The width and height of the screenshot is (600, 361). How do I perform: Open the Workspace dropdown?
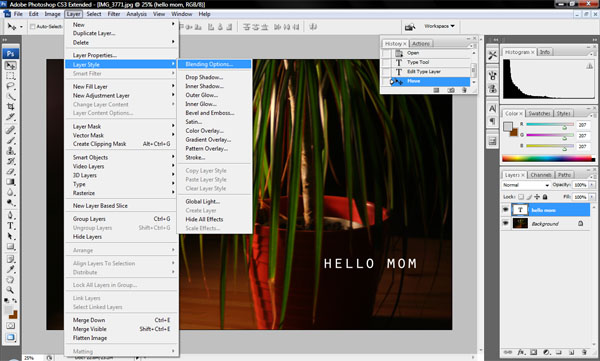439,26
